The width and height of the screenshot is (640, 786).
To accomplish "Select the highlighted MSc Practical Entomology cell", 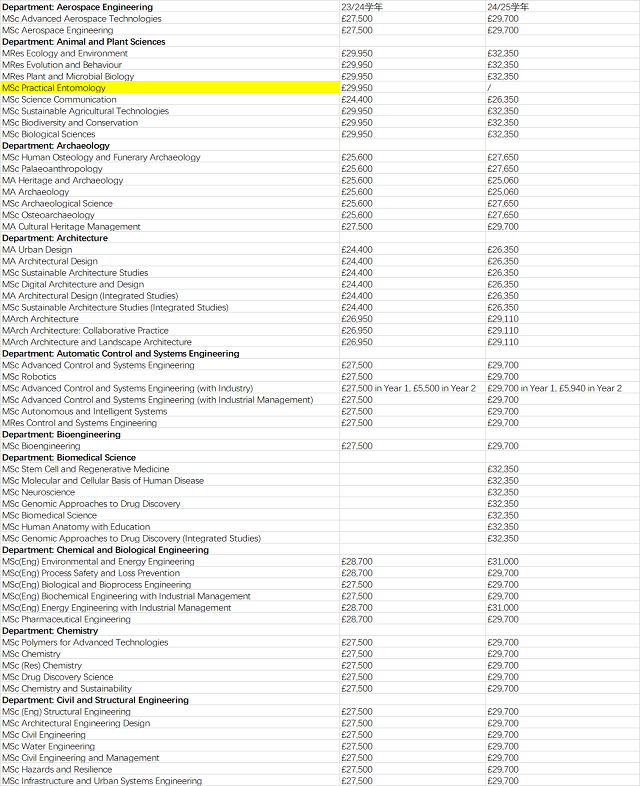I will pyautogui.click(x=170, y=88).
